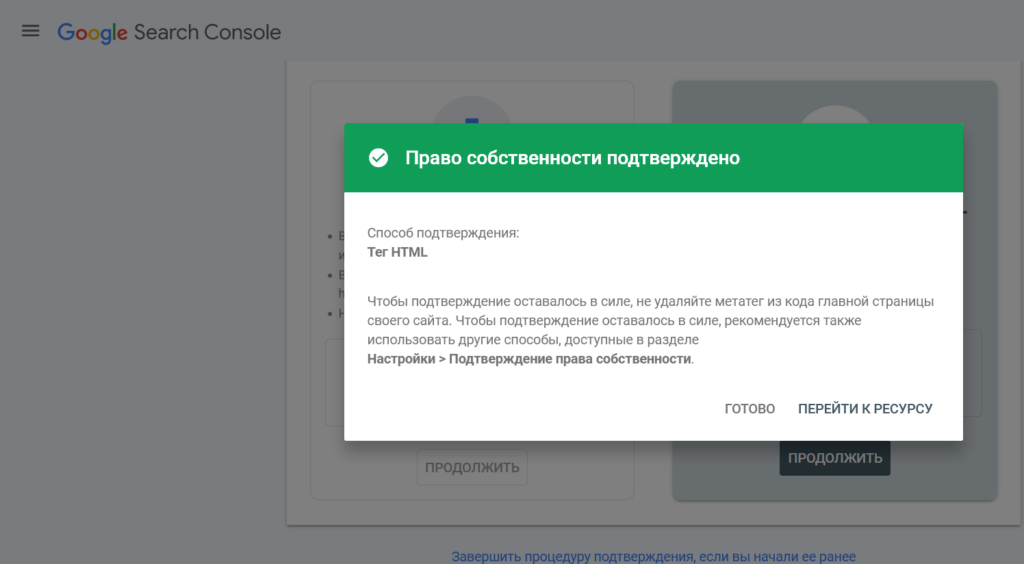Viewport: 1024px width, 564px height.
Task: Click the green checkmark verification icon
Action: point(378,158)
